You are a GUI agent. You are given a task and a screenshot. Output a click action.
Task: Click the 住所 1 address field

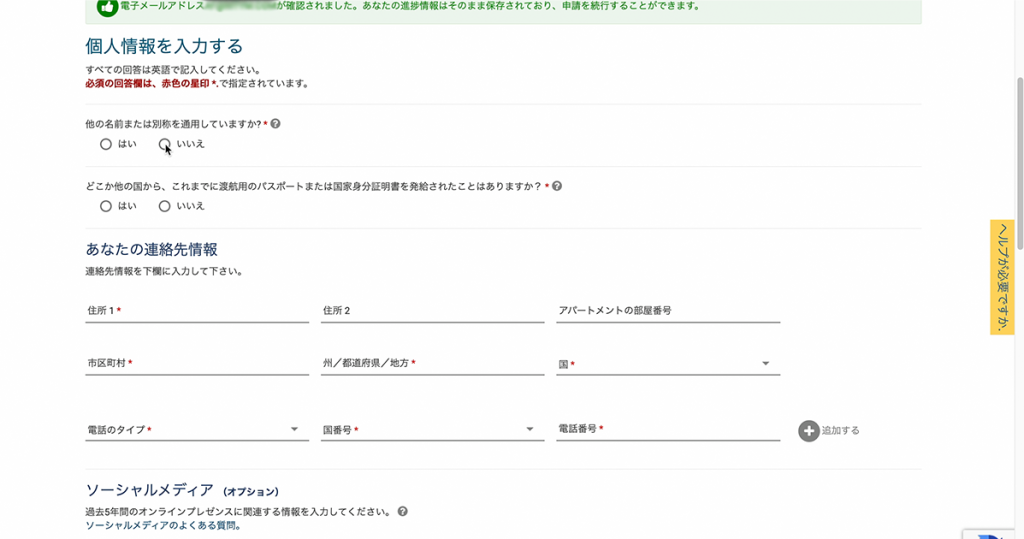click(197, 311)
